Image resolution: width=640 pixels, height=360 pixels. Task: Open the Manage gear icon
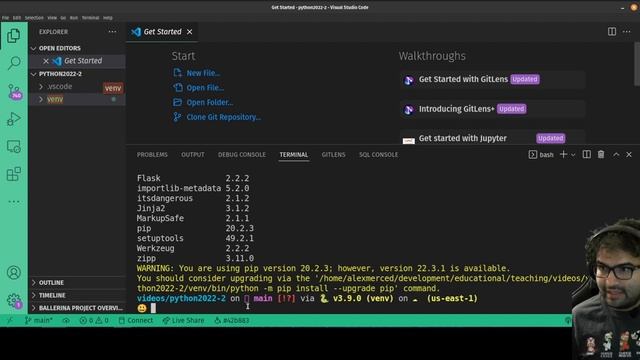click(x=14, y=301)
